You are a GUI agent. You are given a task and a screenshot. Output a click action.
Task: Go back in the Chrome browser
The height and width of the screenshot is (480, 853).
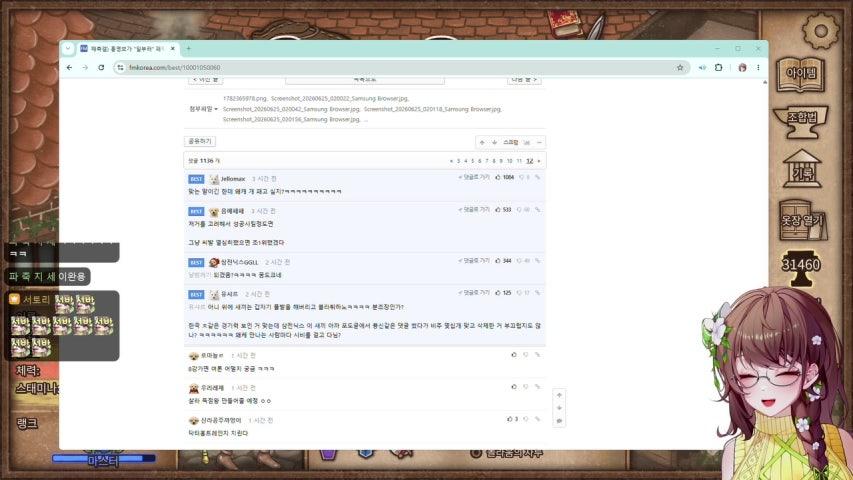tap(69, 67)
